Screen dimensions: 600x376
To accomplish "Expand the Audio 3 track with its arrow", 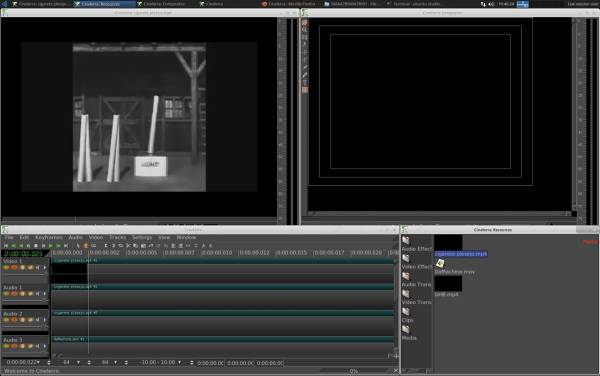I will point(45,346).
